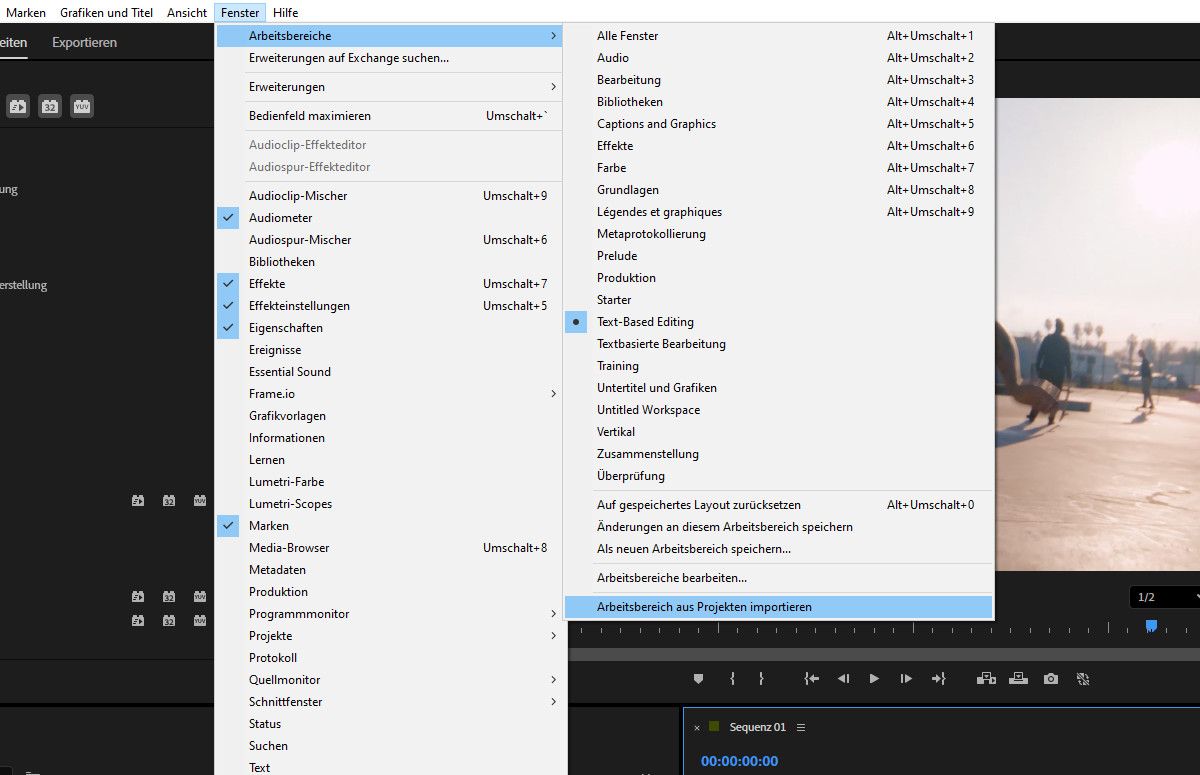Image resolution: width=1200 pixels, height=775 pixels.
Task: Toggle the large YUV effects filter icon
Action: [82, 106]
